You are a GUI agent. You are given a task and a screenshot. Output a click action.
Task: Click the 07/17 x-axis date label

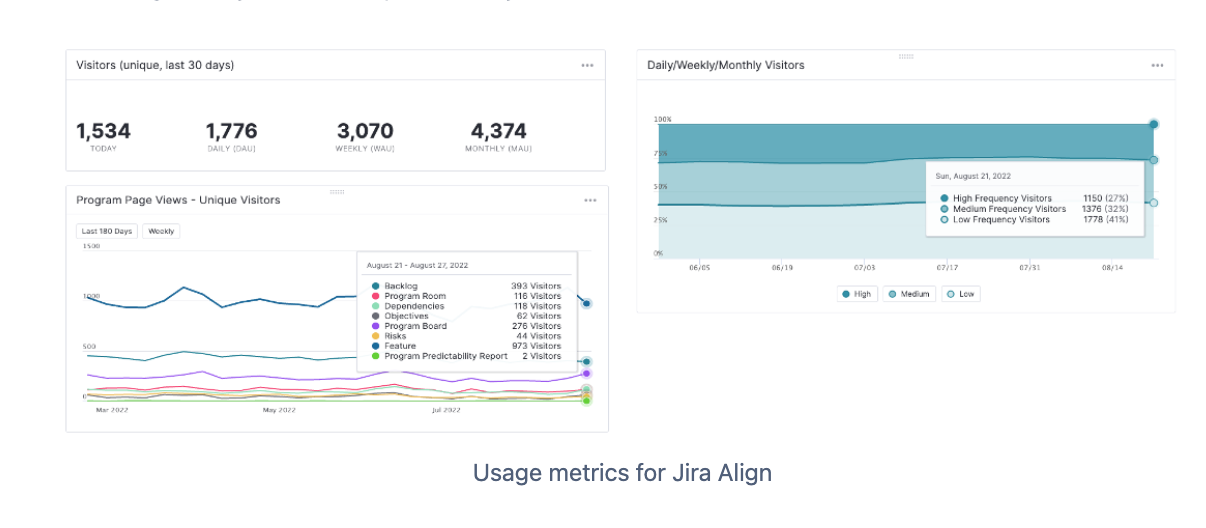tap(946, 268)
